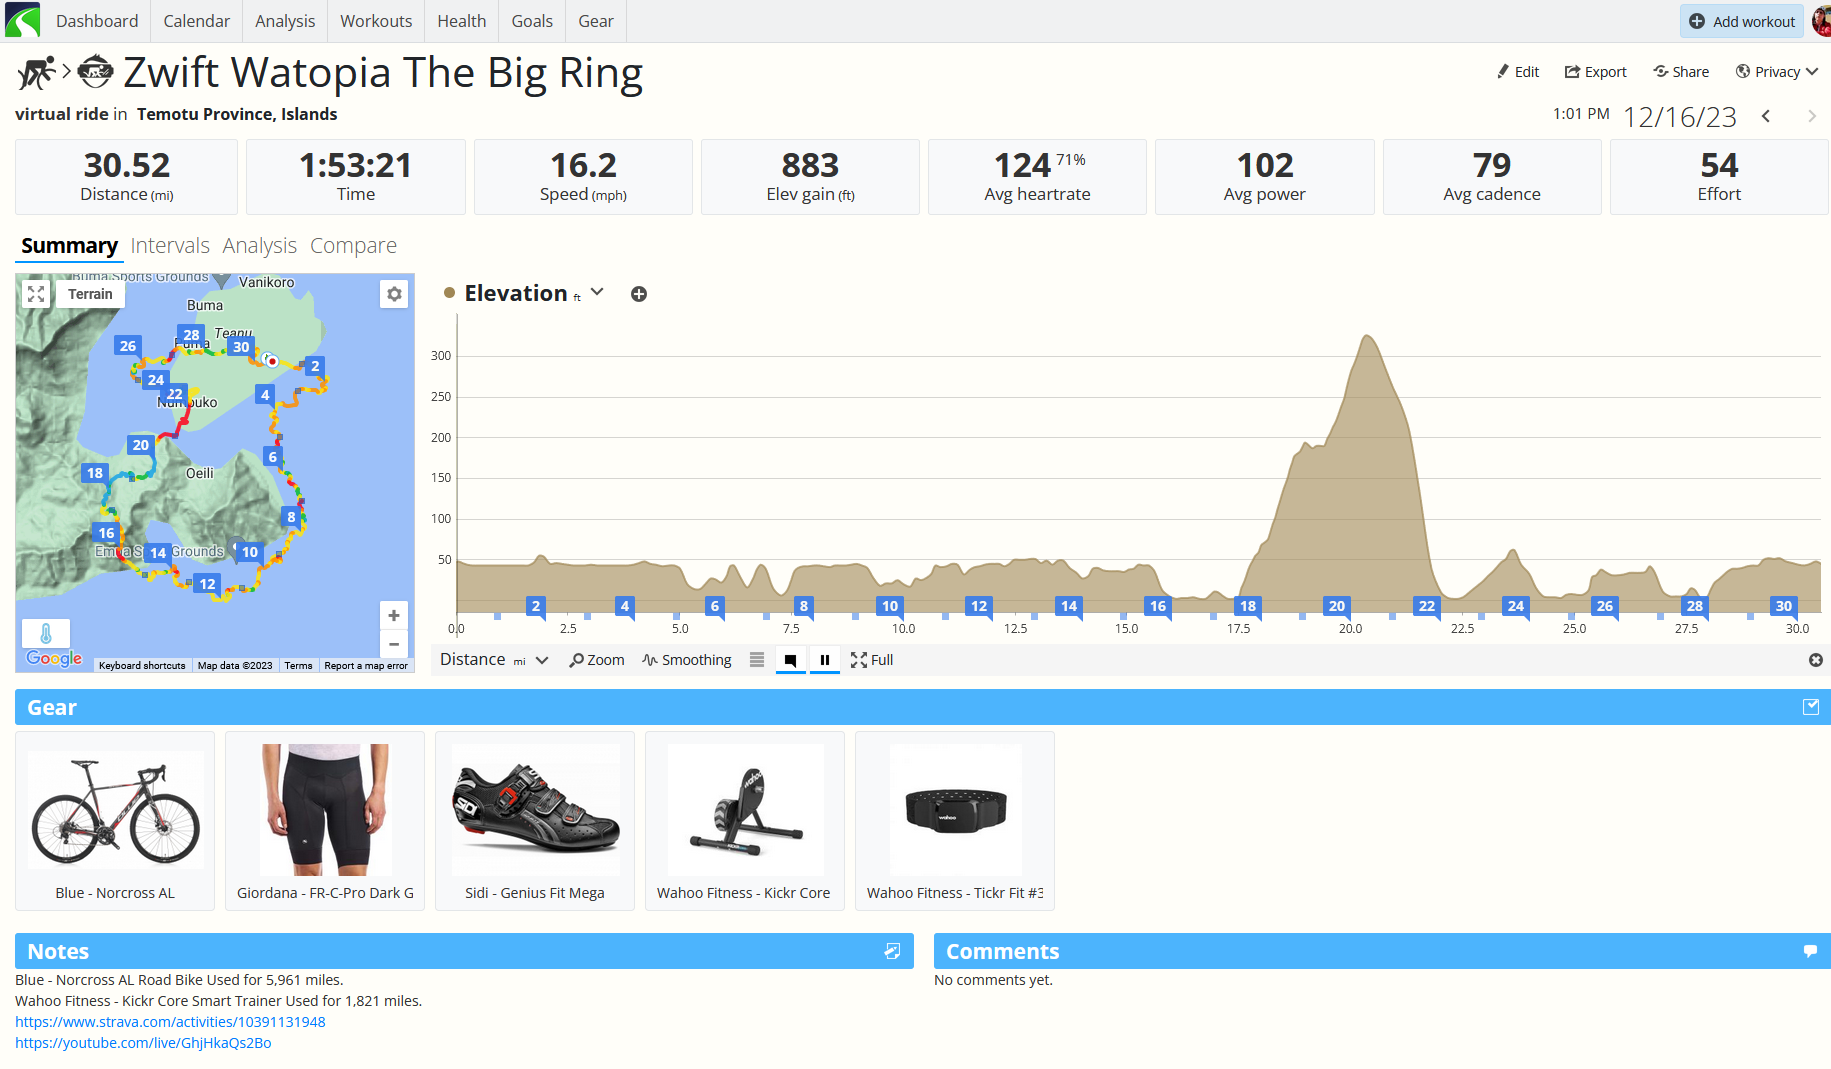Click map mile marker 16

106,533
